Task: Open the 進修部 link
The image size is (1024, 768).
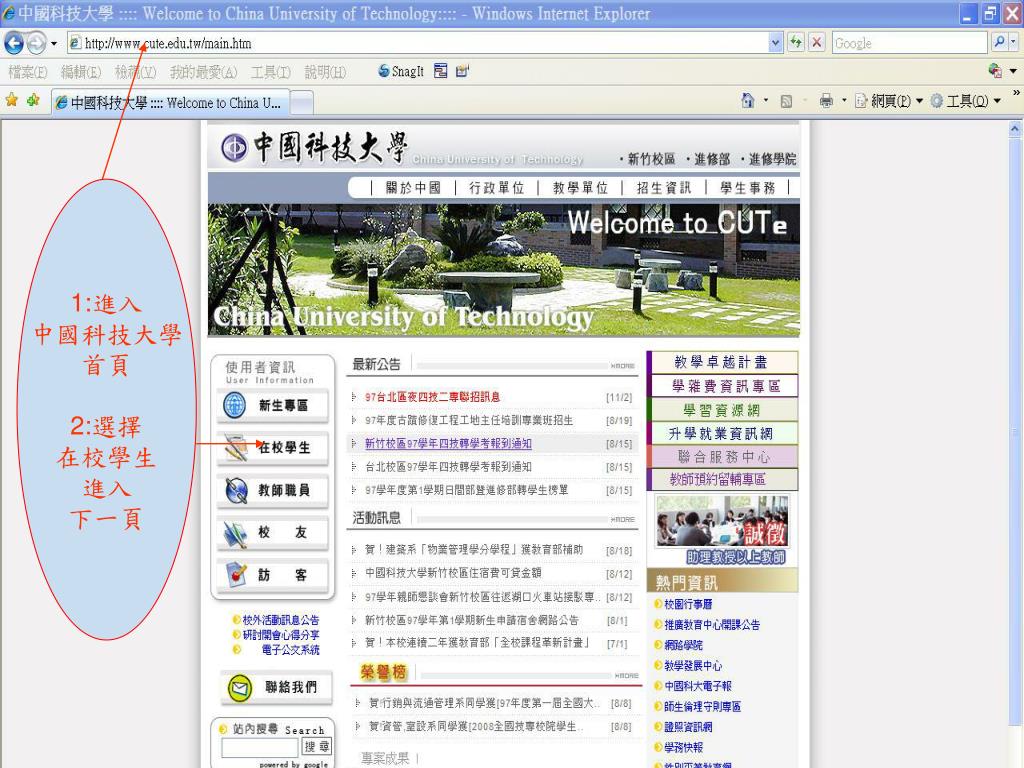Action: pos(712,159)
